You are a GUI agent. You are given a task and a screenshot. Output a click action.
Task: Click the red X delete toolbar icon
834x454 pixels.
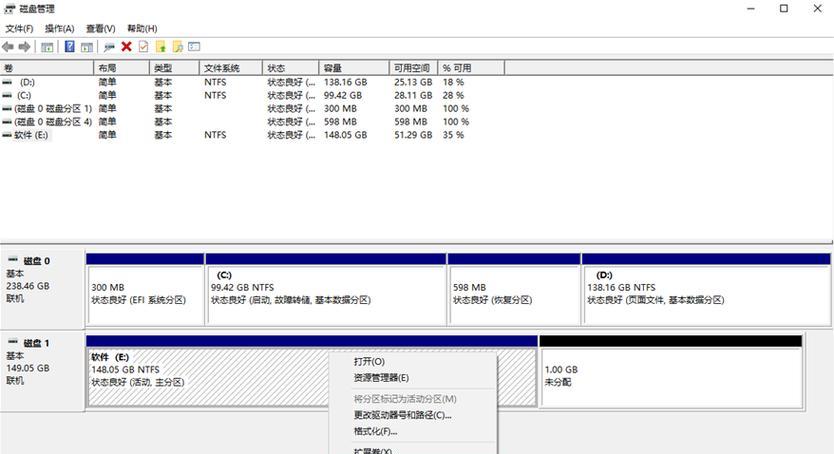127,47
